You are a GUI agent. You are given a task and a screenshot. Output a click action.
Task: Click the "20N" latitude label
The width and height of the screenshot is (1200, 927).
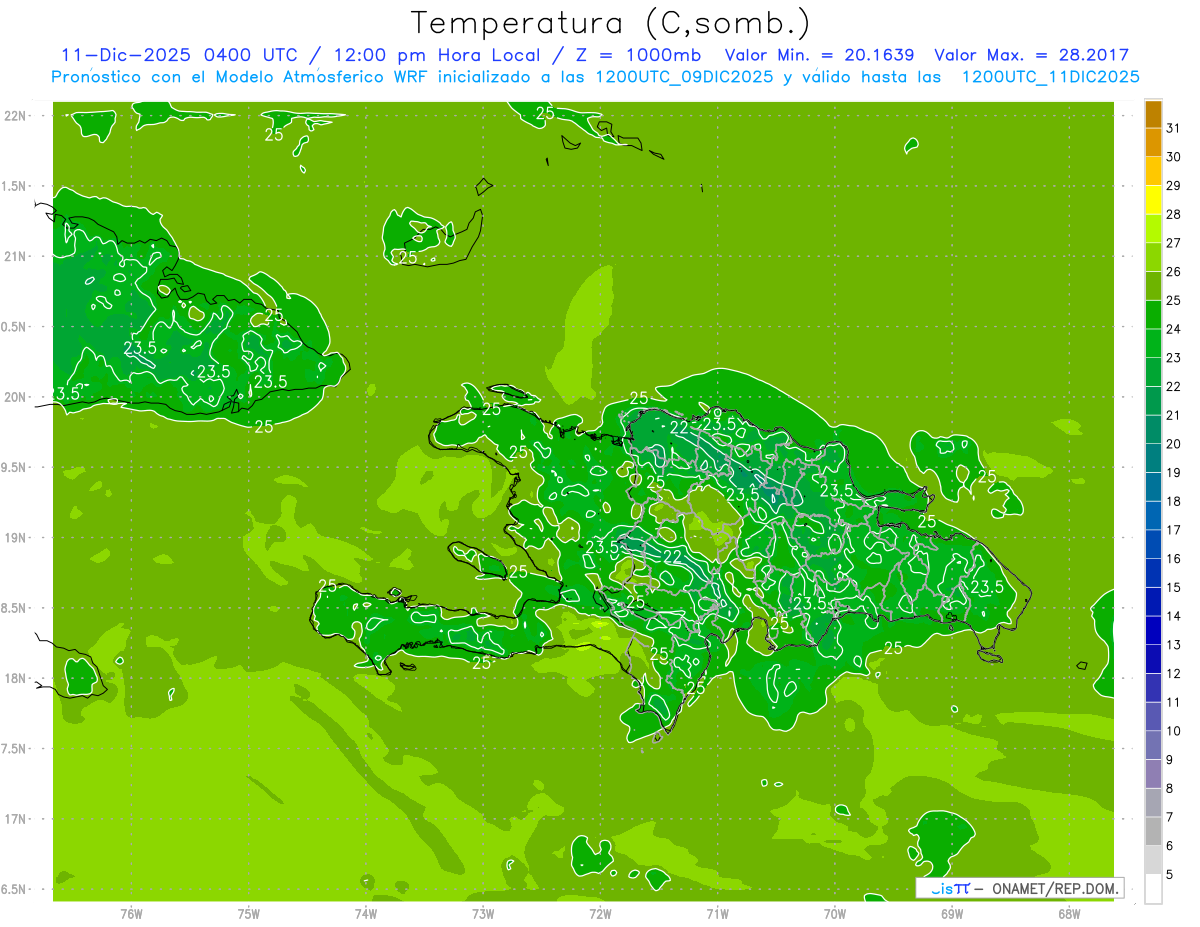point(16,397)
